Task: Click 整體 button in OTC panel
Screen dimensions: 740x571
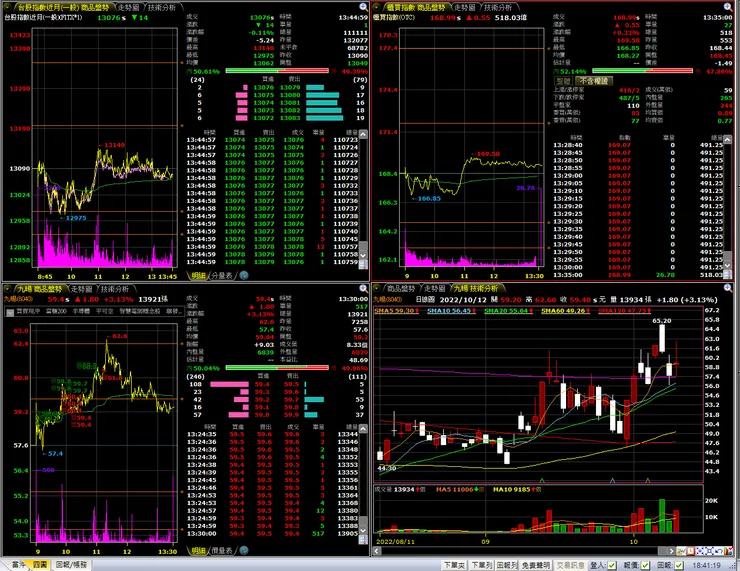Action: click(x=563, y=81)
